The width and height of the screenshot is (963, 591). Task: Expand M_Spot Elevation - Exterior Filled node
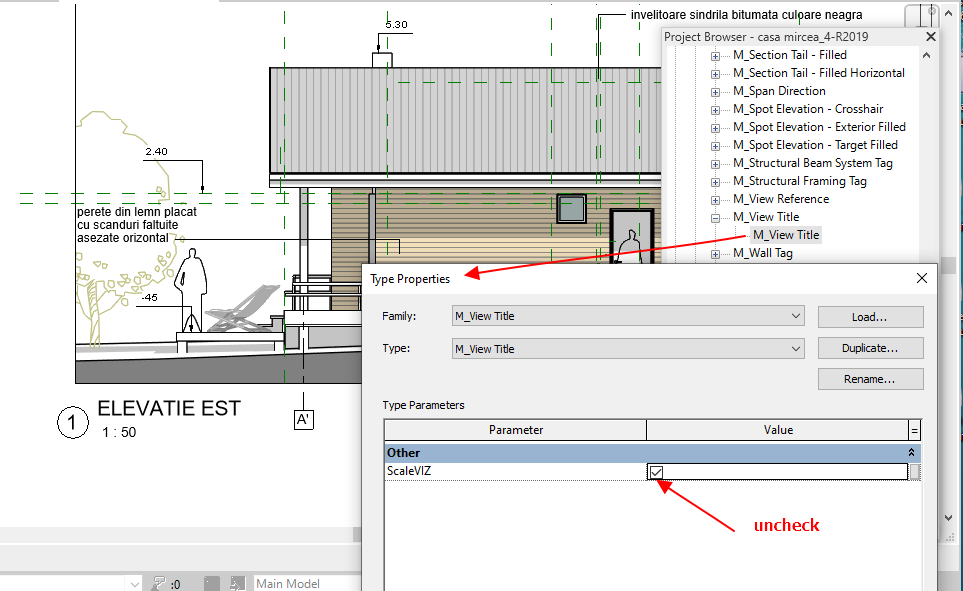point(715,128)
